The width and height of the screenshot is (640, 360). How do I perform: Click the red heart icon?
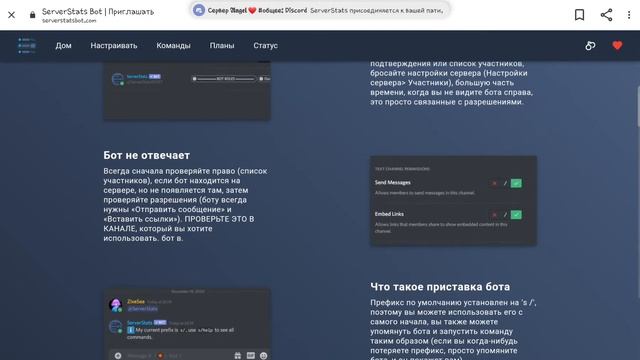pyautogui.click(x=617, y=46)
